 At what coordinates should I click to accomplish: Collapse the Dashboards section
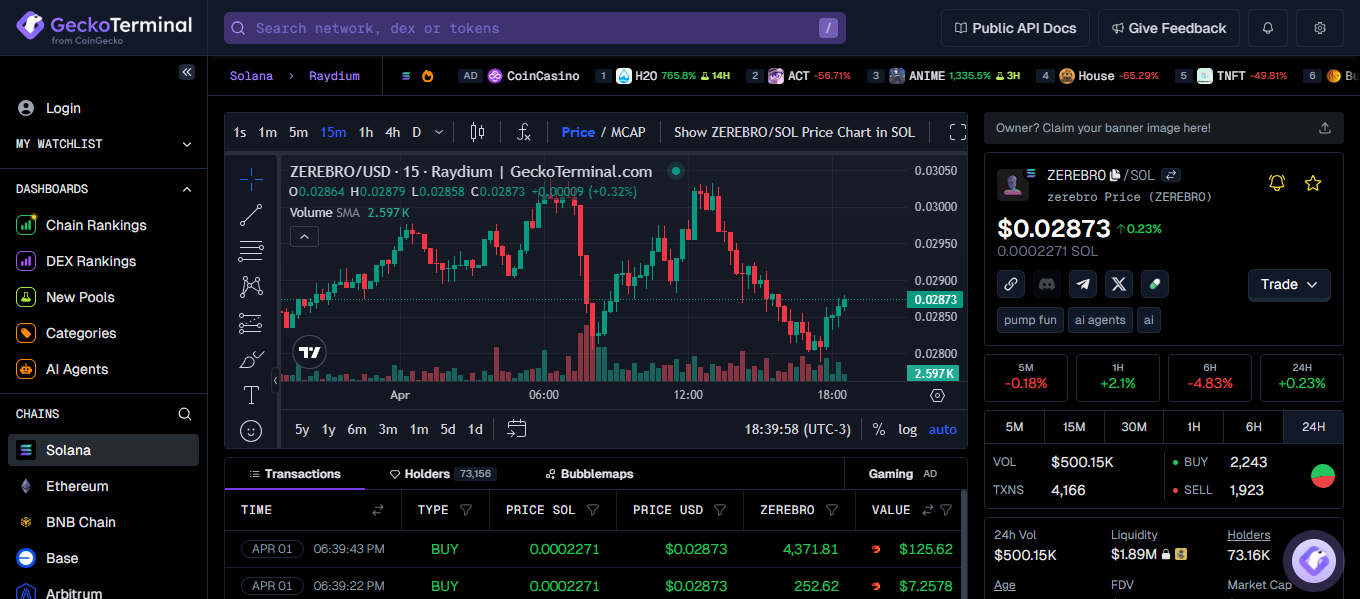186,188
